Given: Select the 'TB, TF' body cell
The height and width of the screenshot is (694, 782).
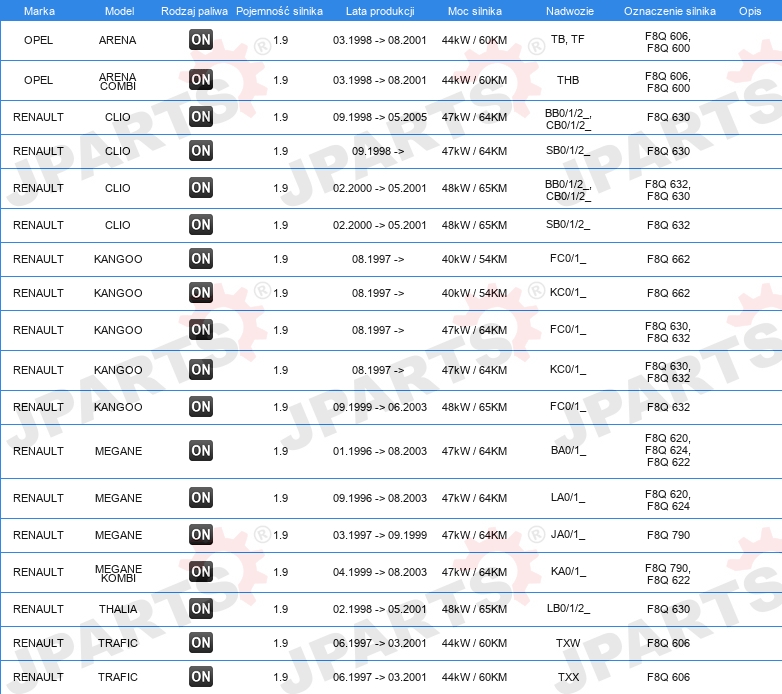Looking at the screenshot, I should coord(568,39).
